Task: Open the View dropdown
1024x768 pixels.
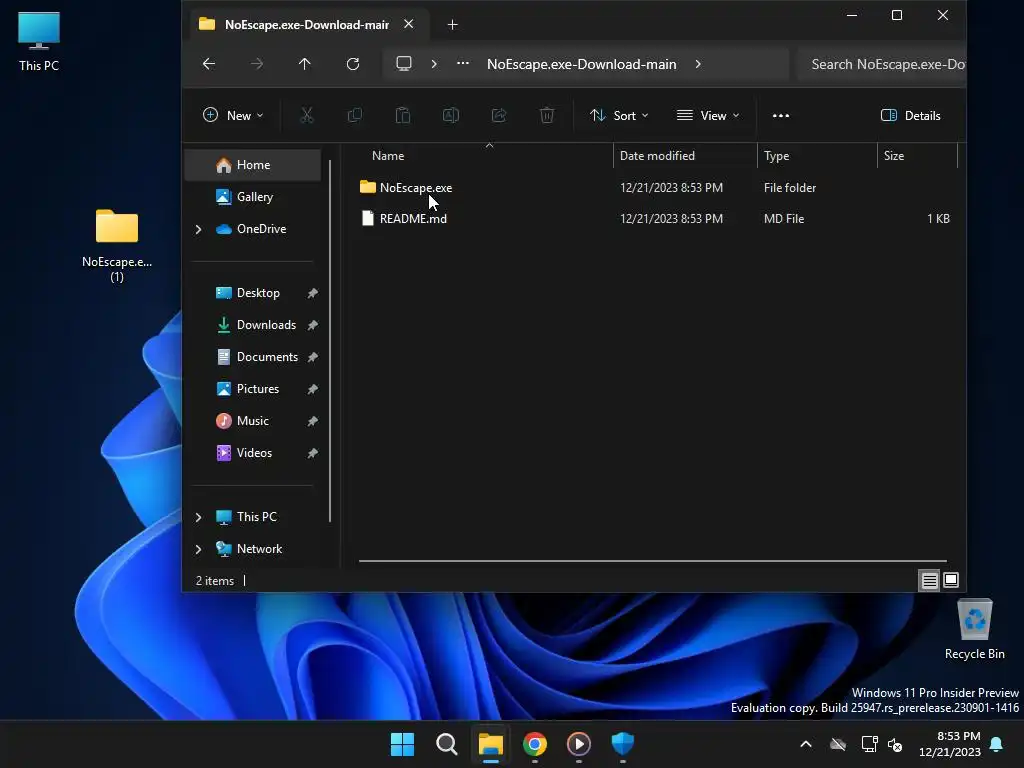Action: point(709,116)
